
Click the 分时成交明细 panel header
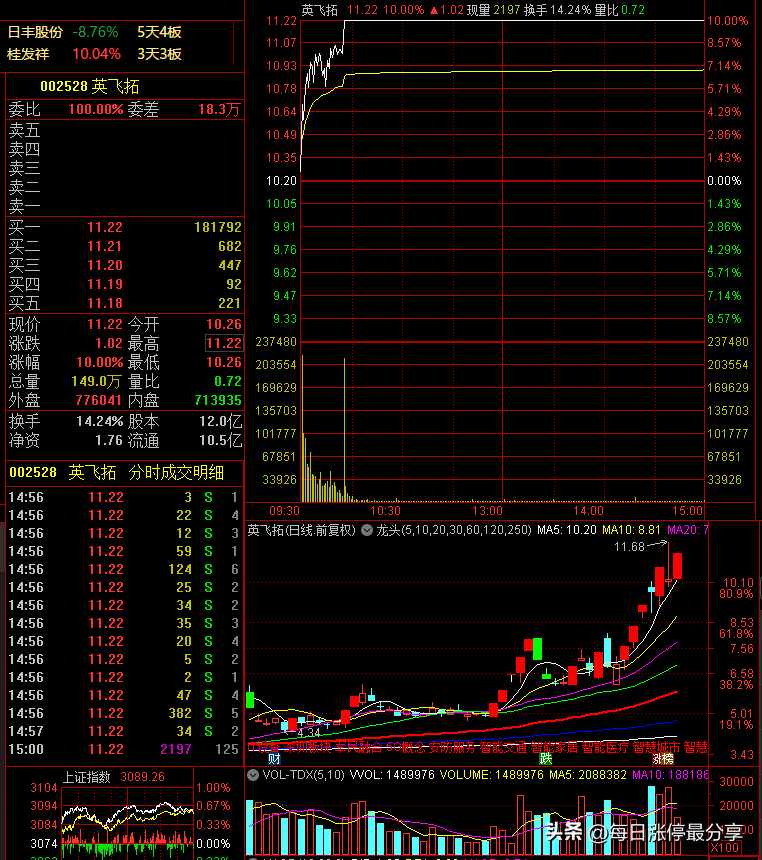(x=176, y=472)
